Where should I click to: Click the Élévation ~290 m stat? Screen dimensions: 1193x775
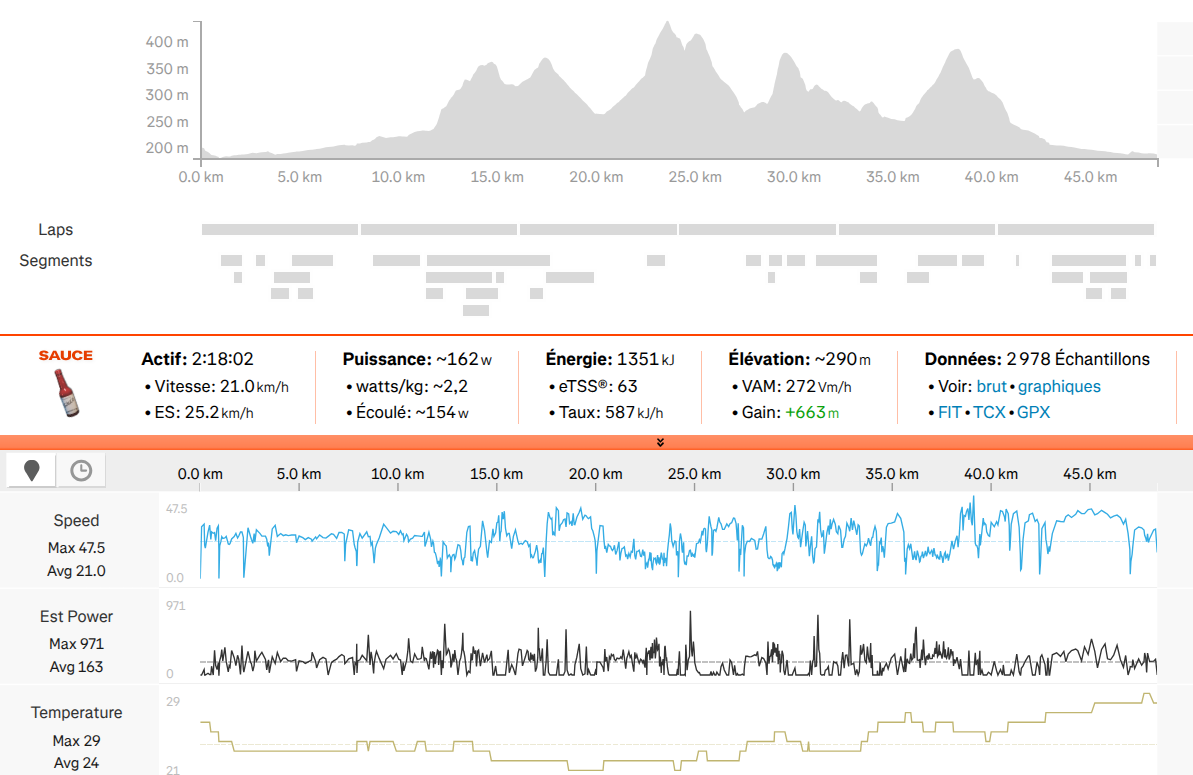click(799, 359)
